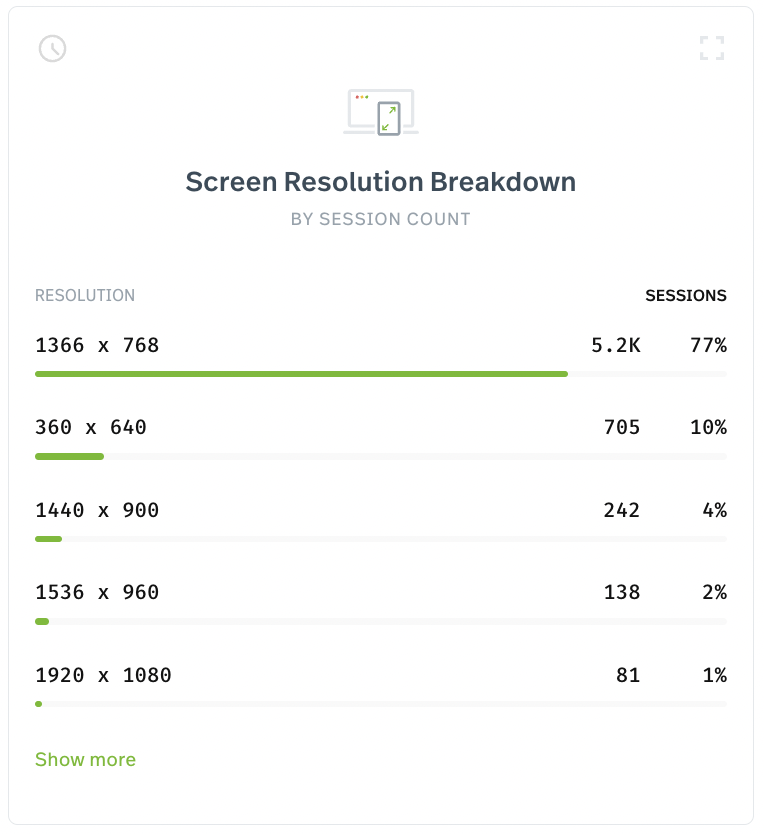Image resolution: width=764 pixels, height=834 pixels.
Task: Click the 2% progress bar for 1536 x 960
Action: [x=42, y=621]
